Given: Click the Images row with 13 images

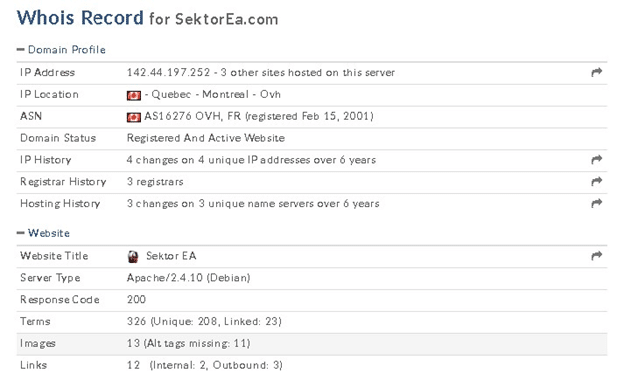Looking at the screenshot, I should pyautogui.click(x=312, y=344).
